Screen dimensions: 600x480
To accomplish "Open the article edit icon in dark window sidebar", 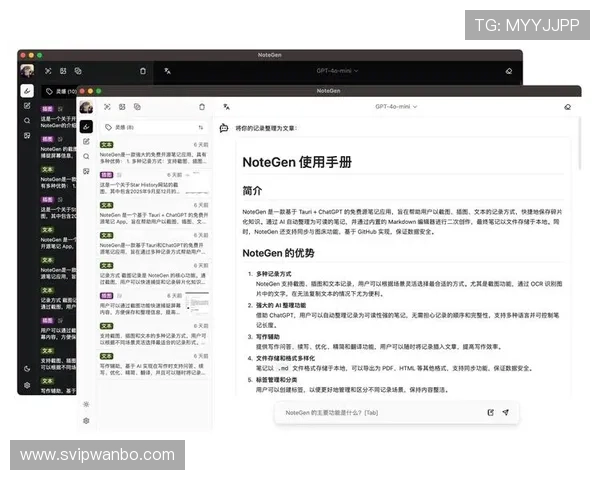I will 27,106.
